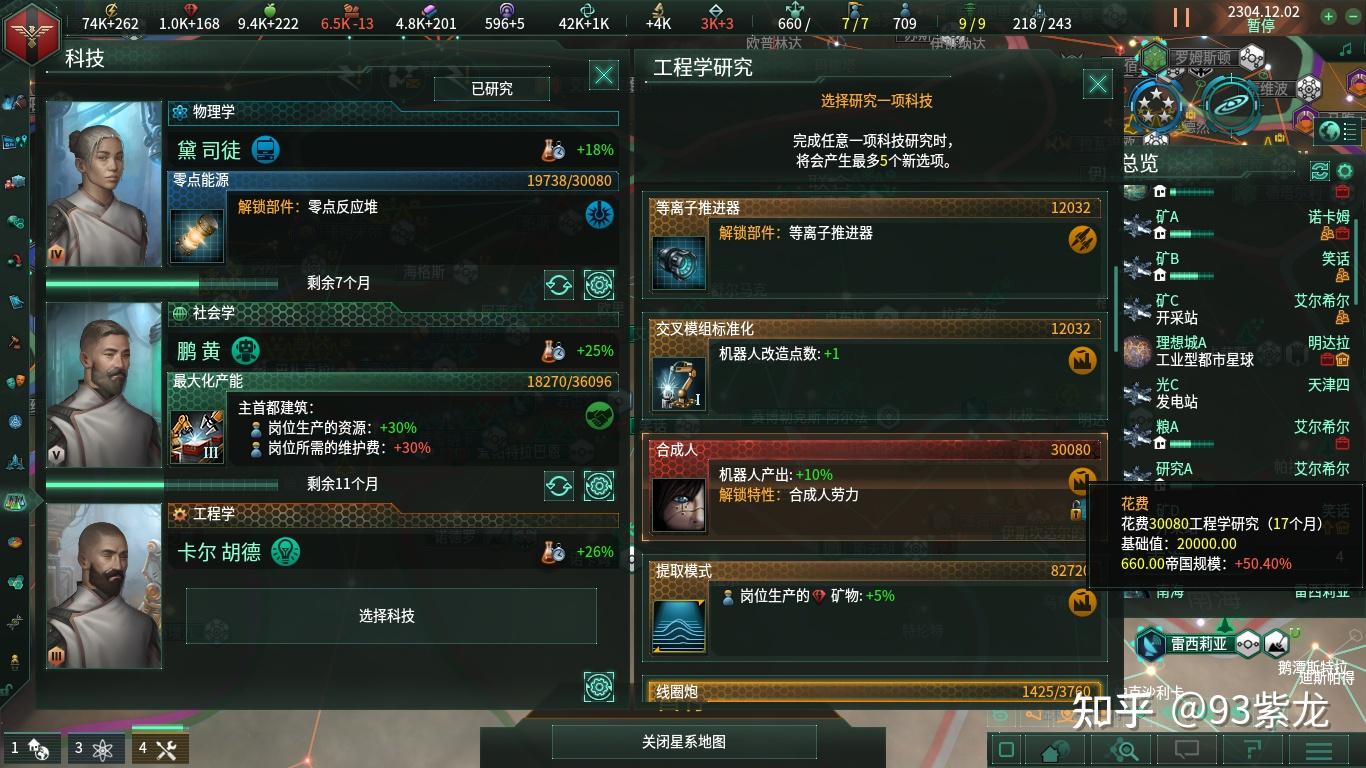Select the Synthetics technology portrait icon
Viewport: 1366px width, 768px height.
coord(679,505)
